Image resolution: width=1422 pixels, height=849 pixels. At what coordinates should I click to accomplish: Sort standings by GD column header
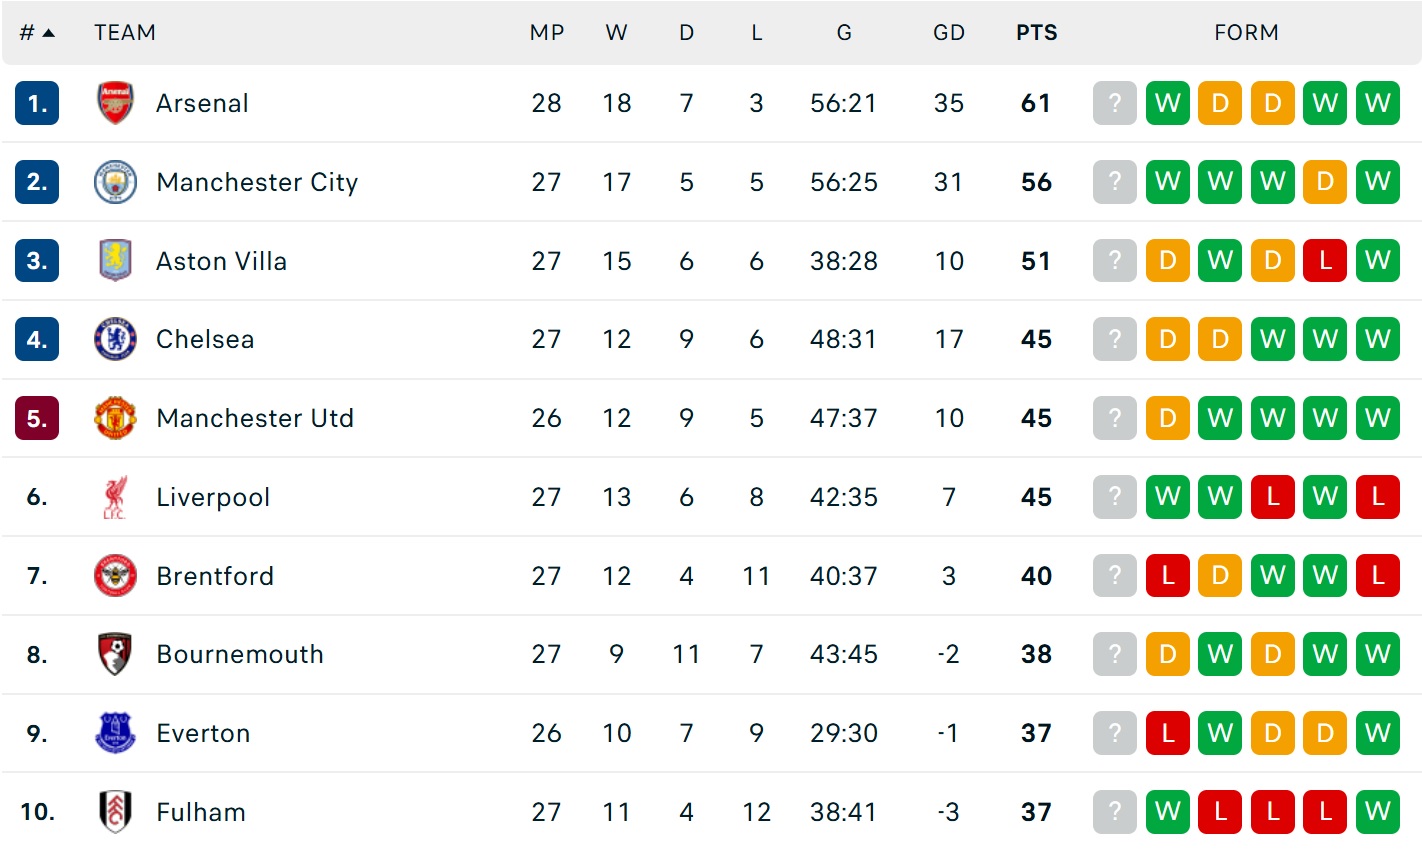click(948, 33)
